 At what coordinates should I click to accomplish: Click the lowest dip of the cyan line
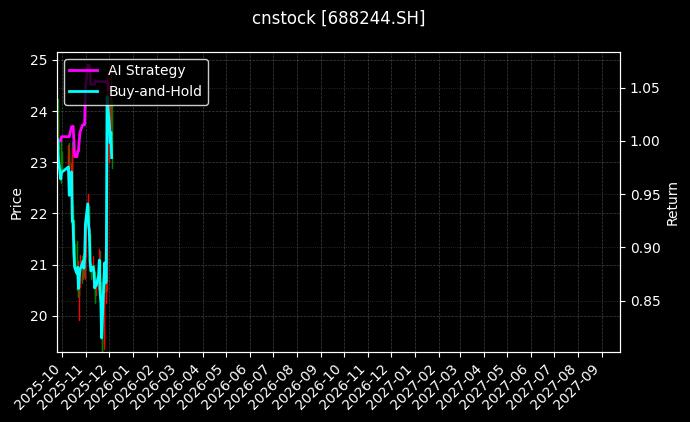click(101, 338)
